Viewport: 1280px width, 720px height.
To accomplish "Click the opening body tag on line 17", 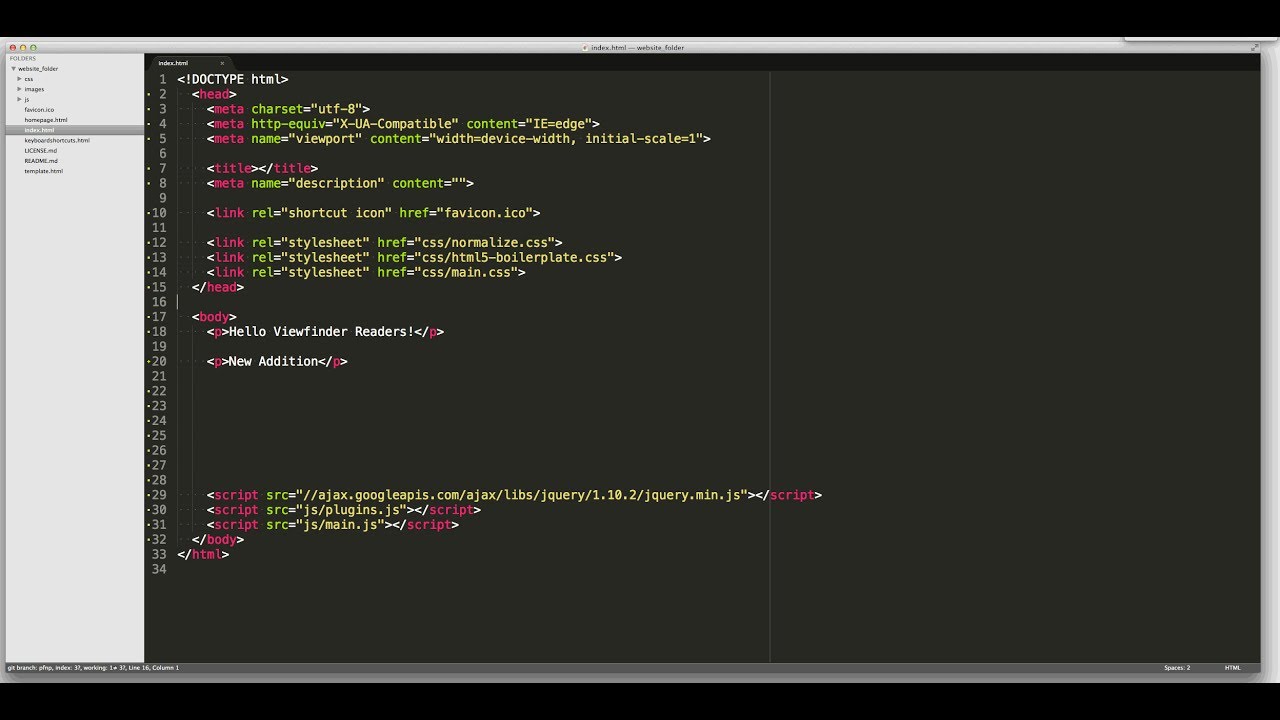I will [x=214, y=317].
